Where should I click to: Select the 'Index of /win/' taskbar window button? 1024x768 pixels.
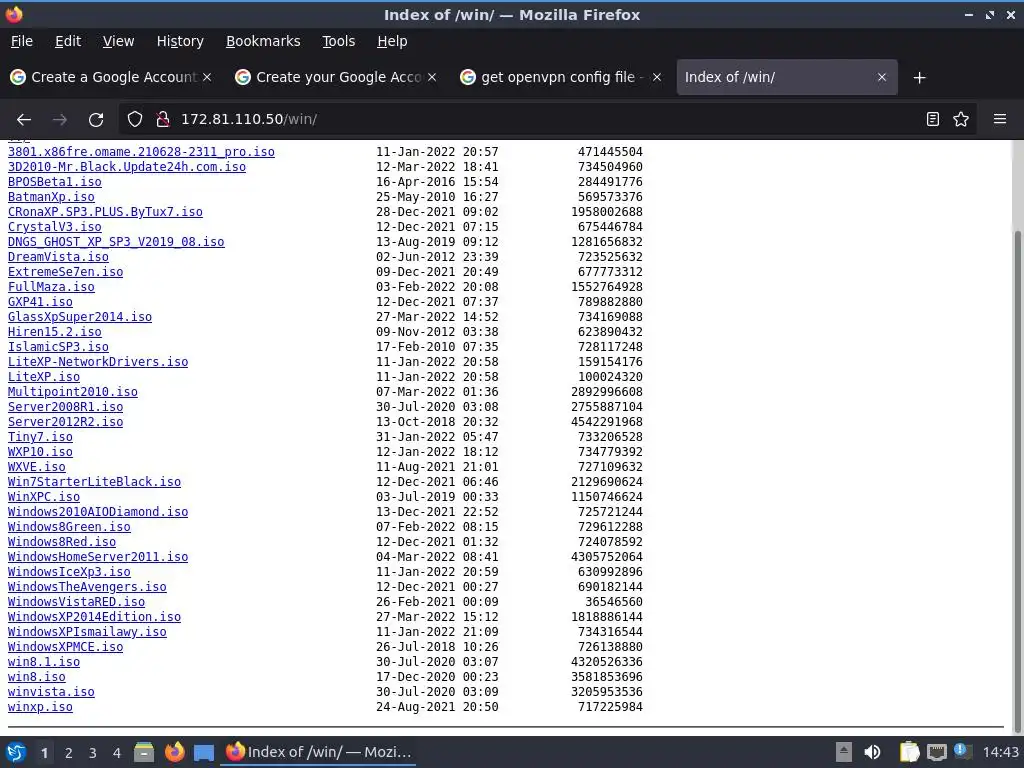point(319,752)
